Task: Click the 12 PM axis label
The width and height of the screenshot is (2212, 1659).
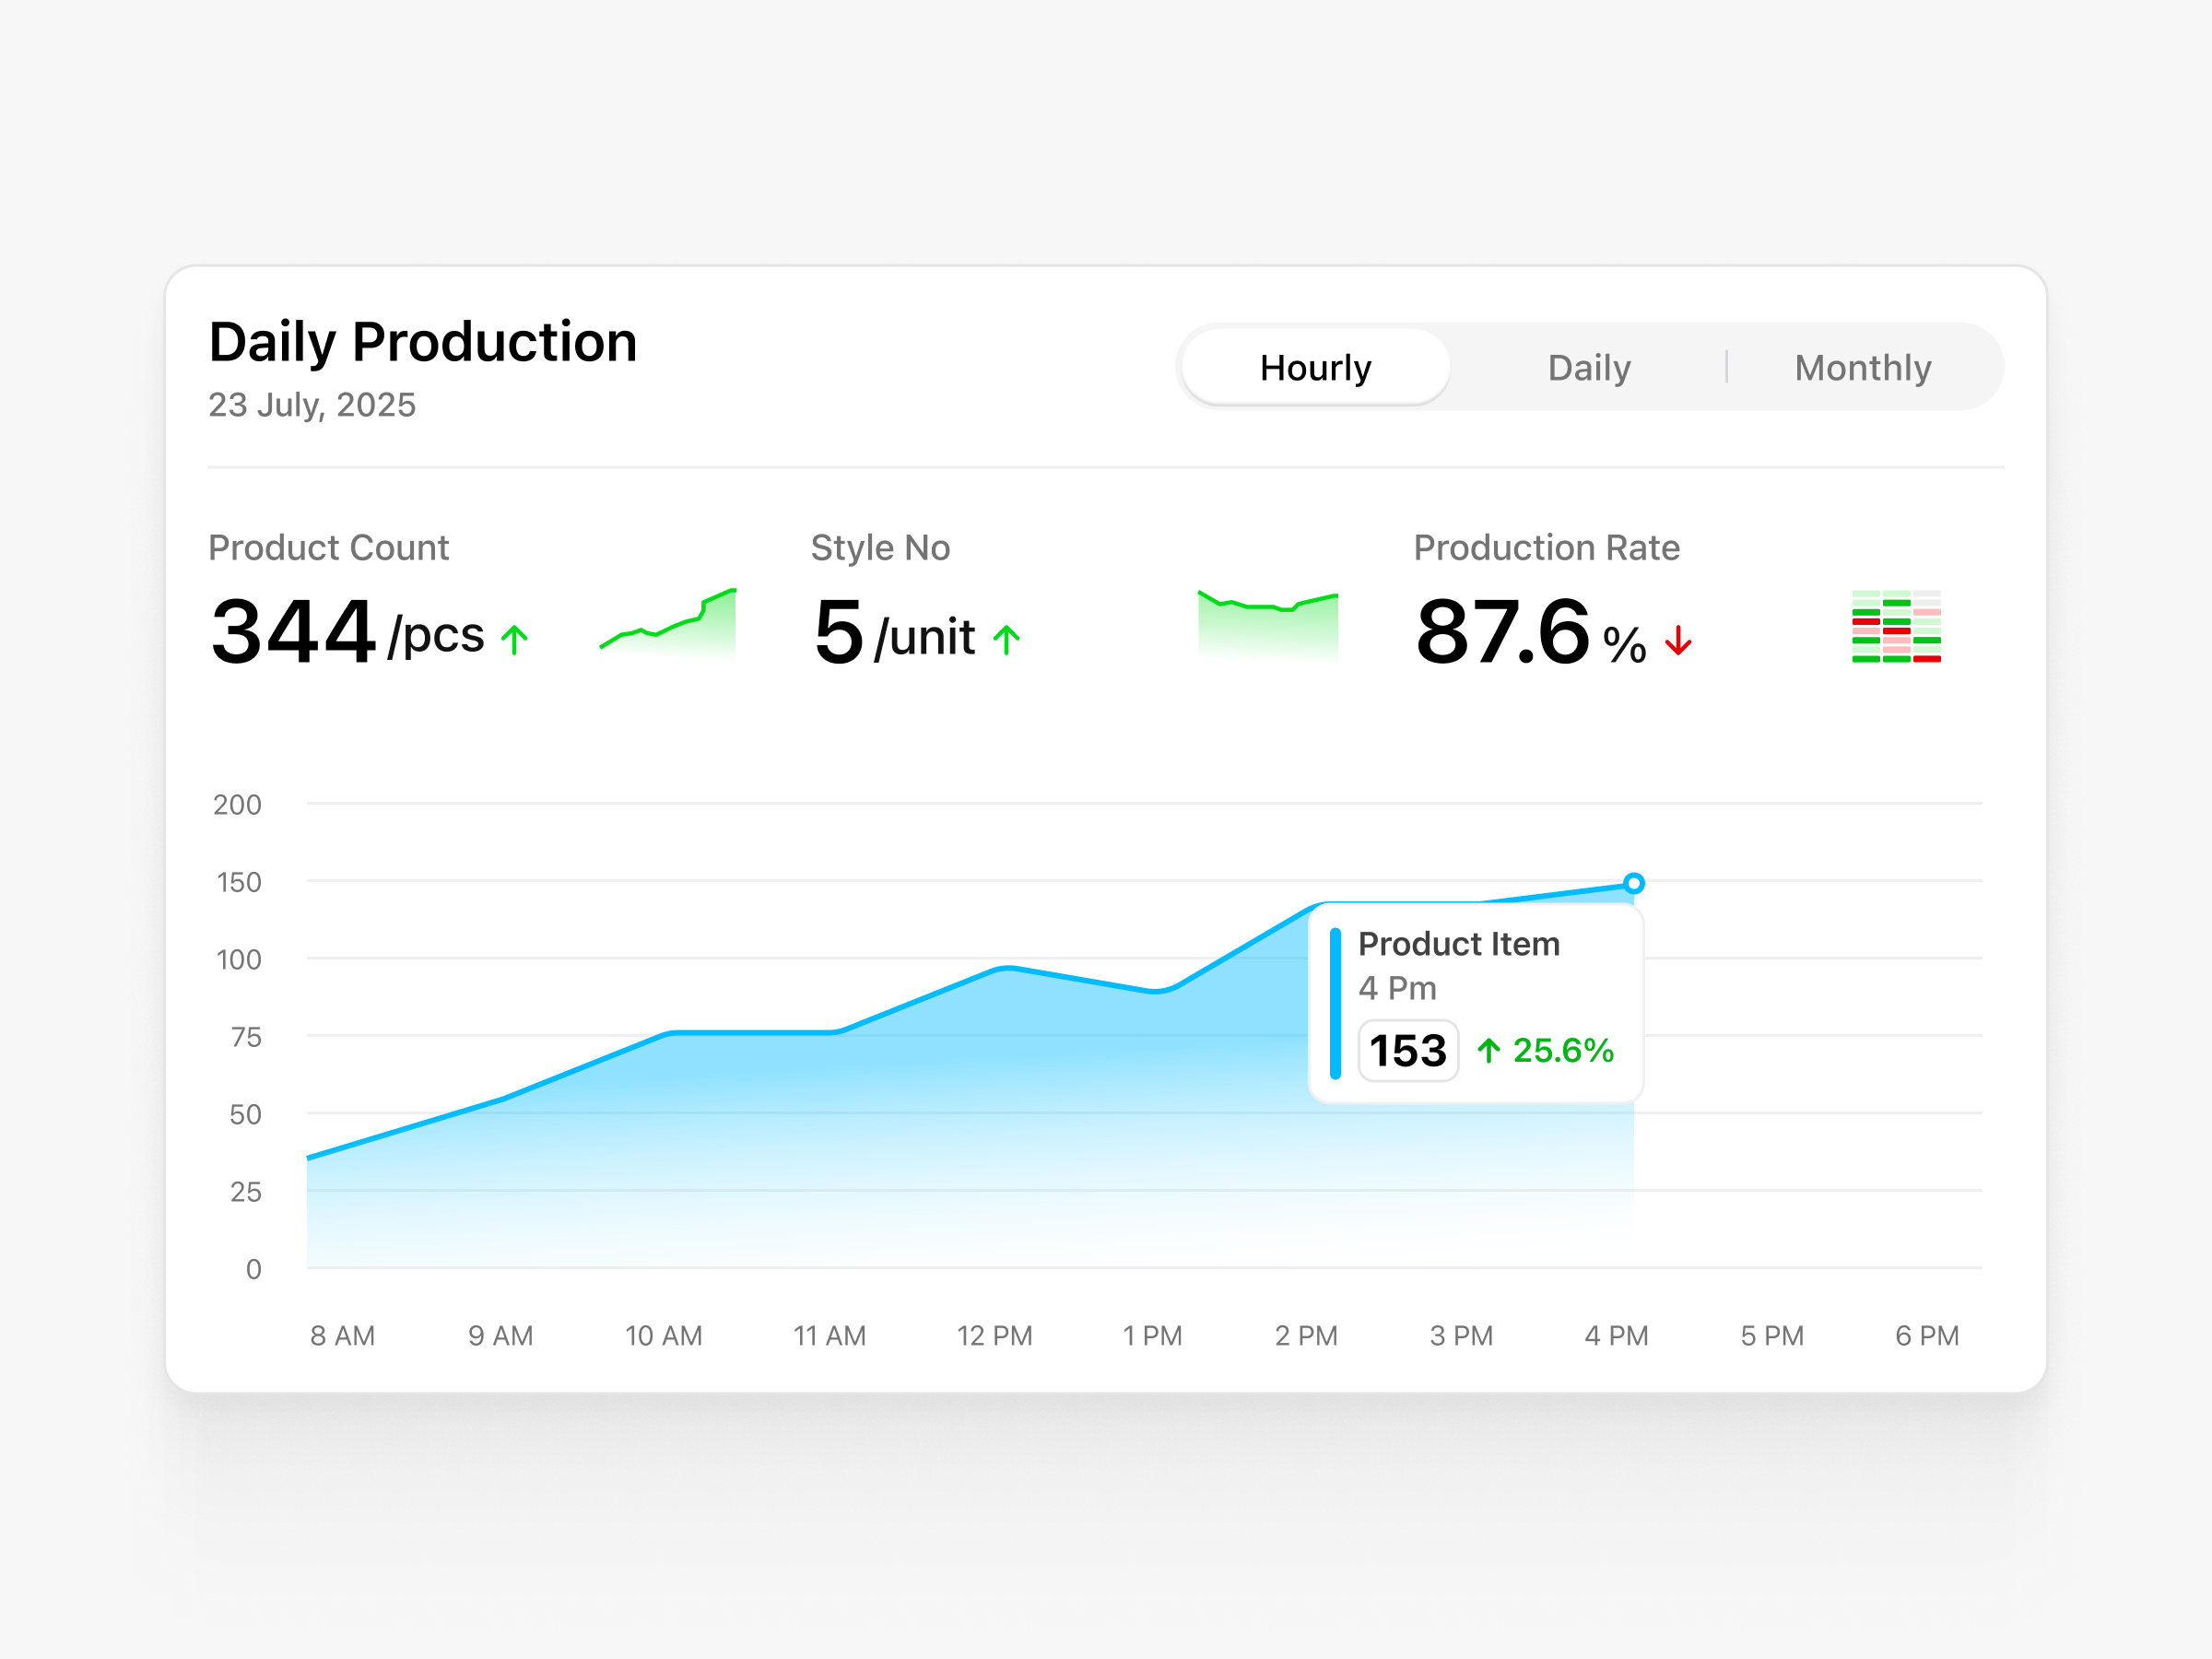Action: 995,1335
